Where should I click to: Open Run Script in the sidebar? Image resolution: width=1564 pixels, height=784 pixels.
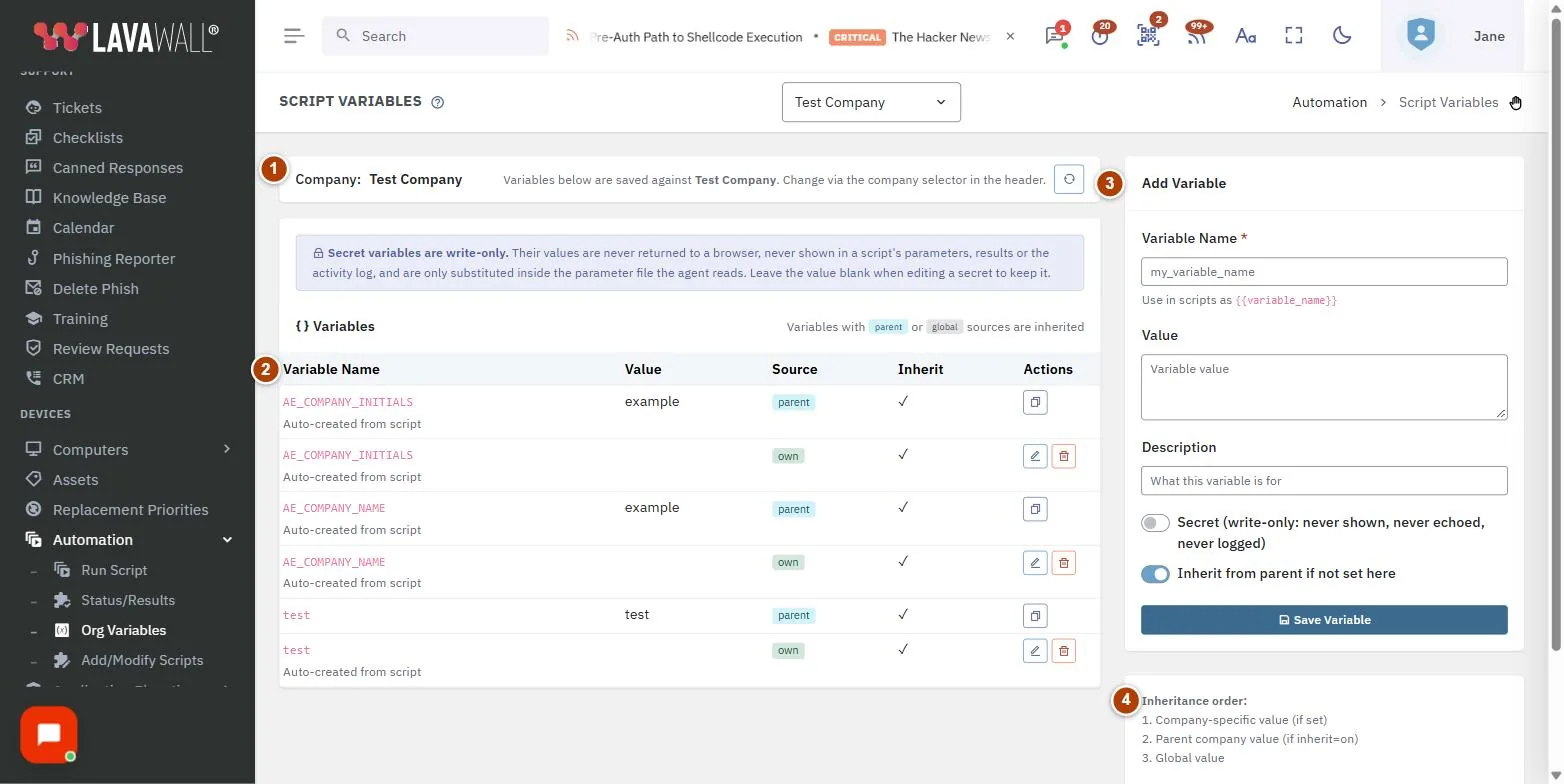114,570
